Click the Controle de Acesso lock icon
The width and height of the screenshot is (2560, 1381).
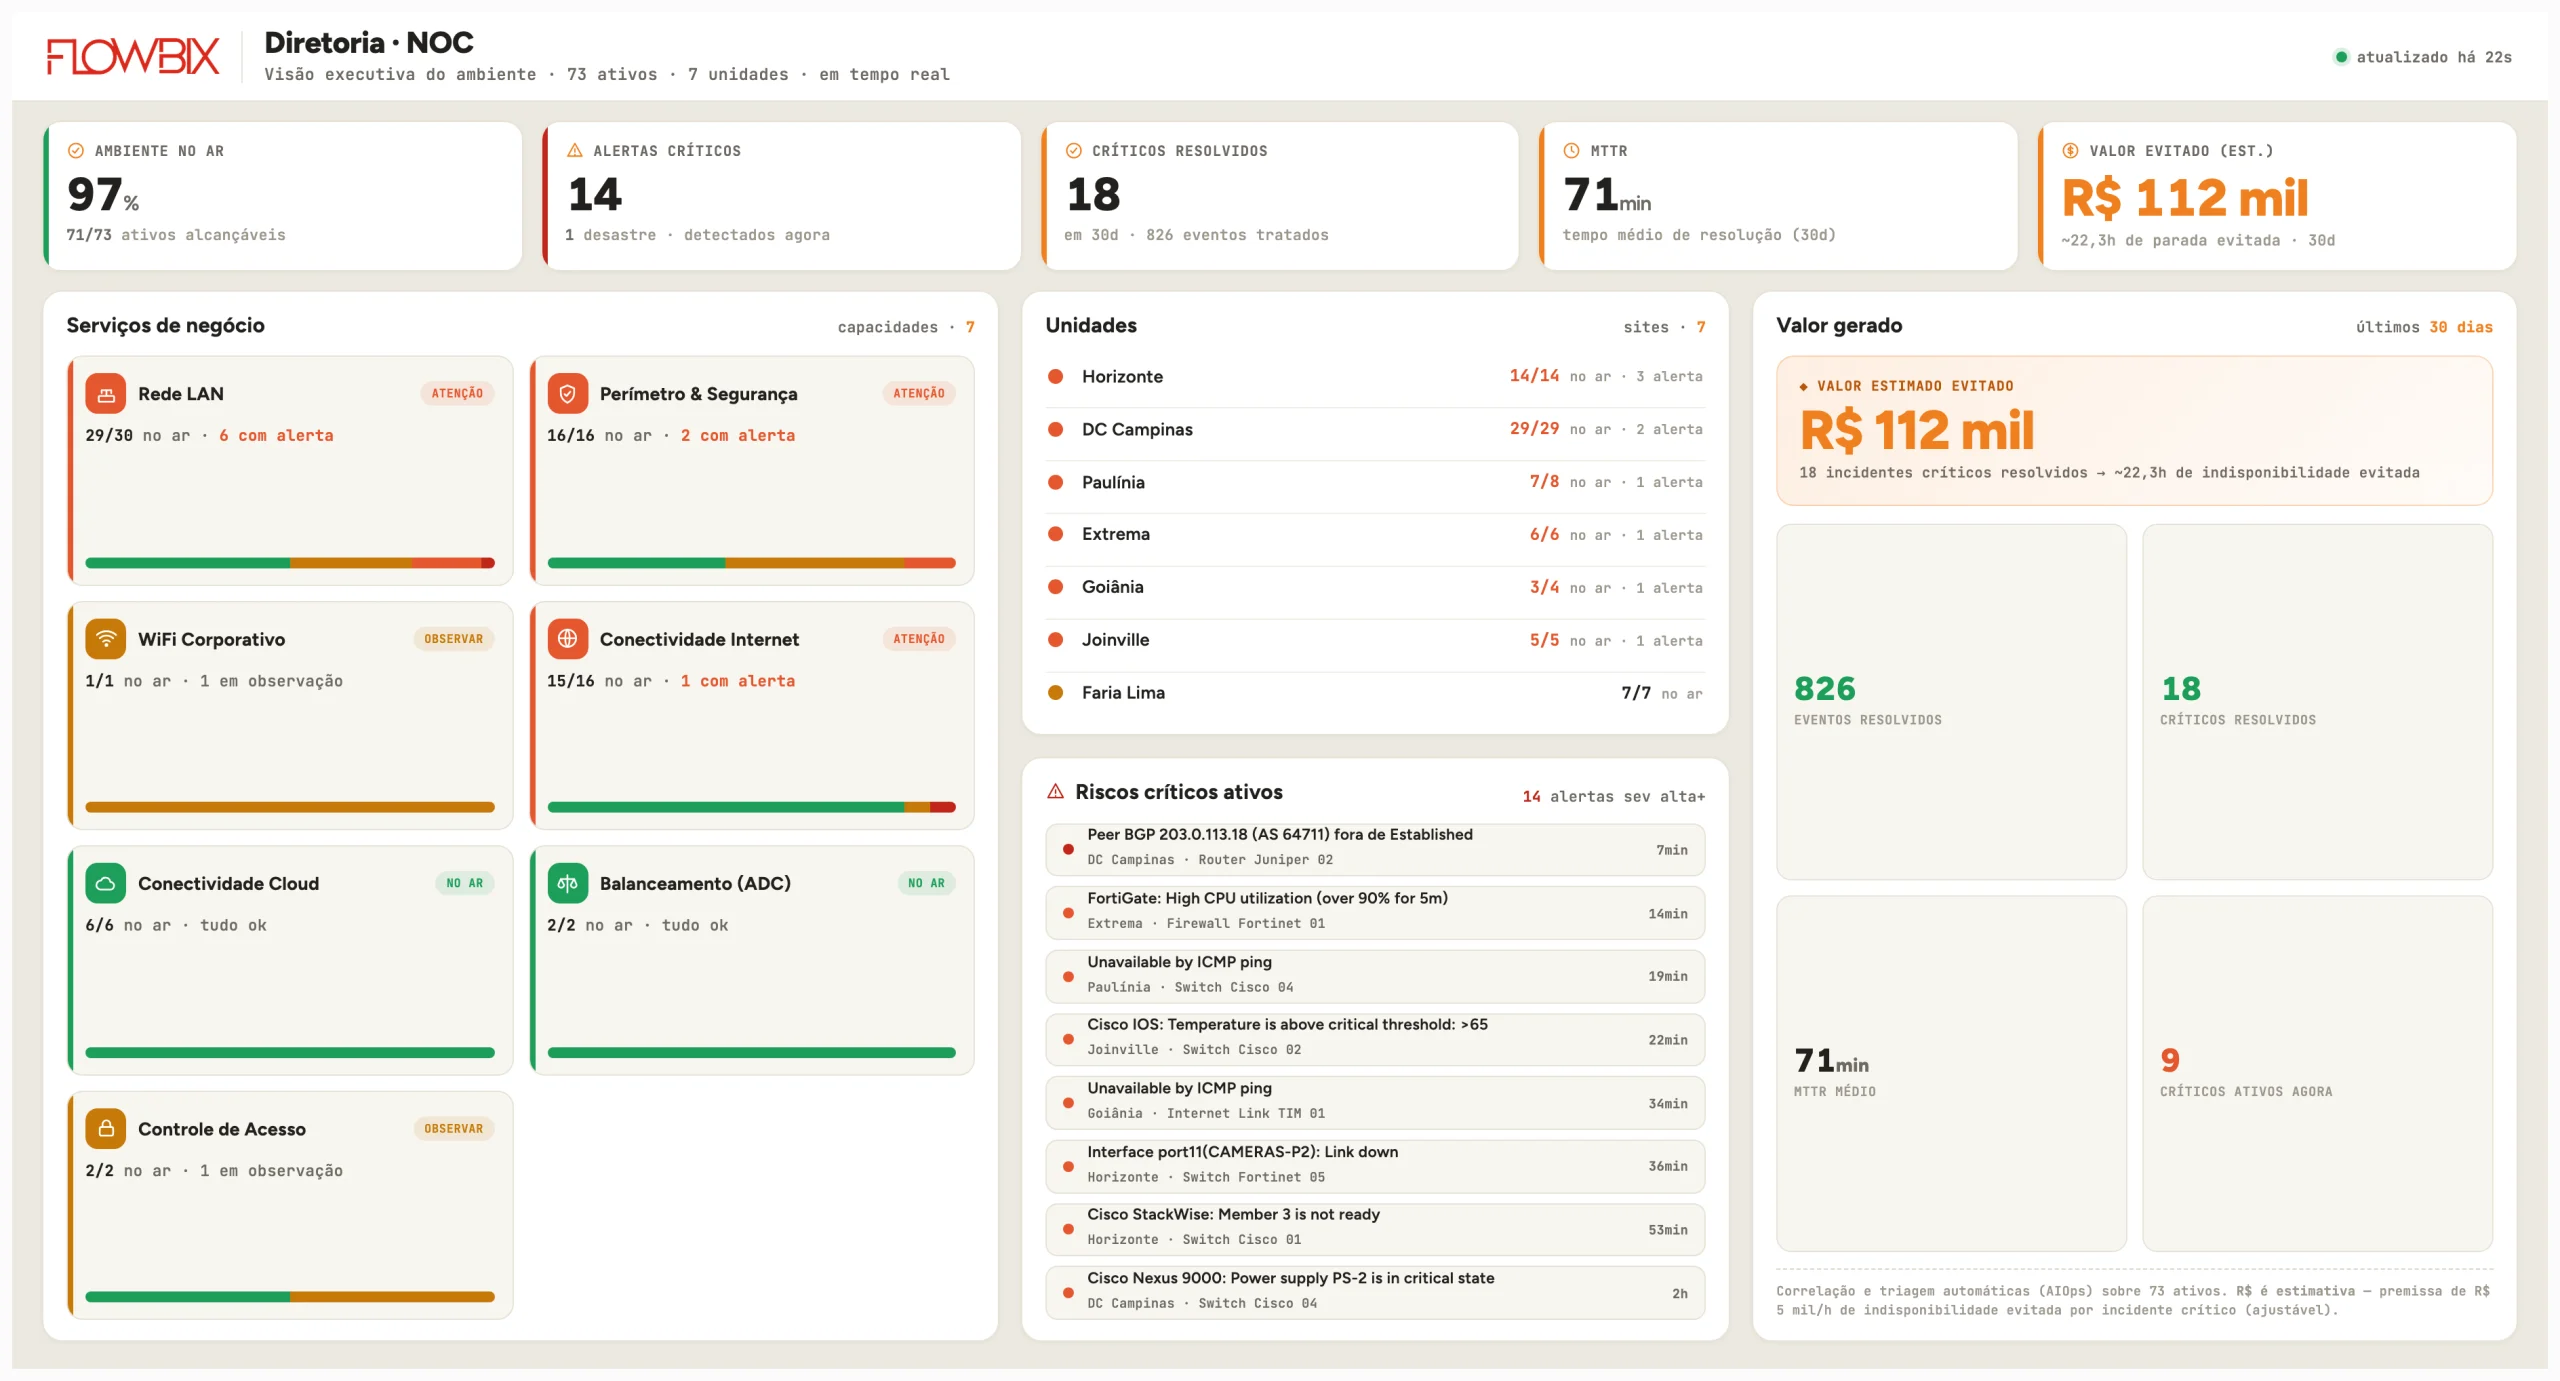click(106, 1129)
